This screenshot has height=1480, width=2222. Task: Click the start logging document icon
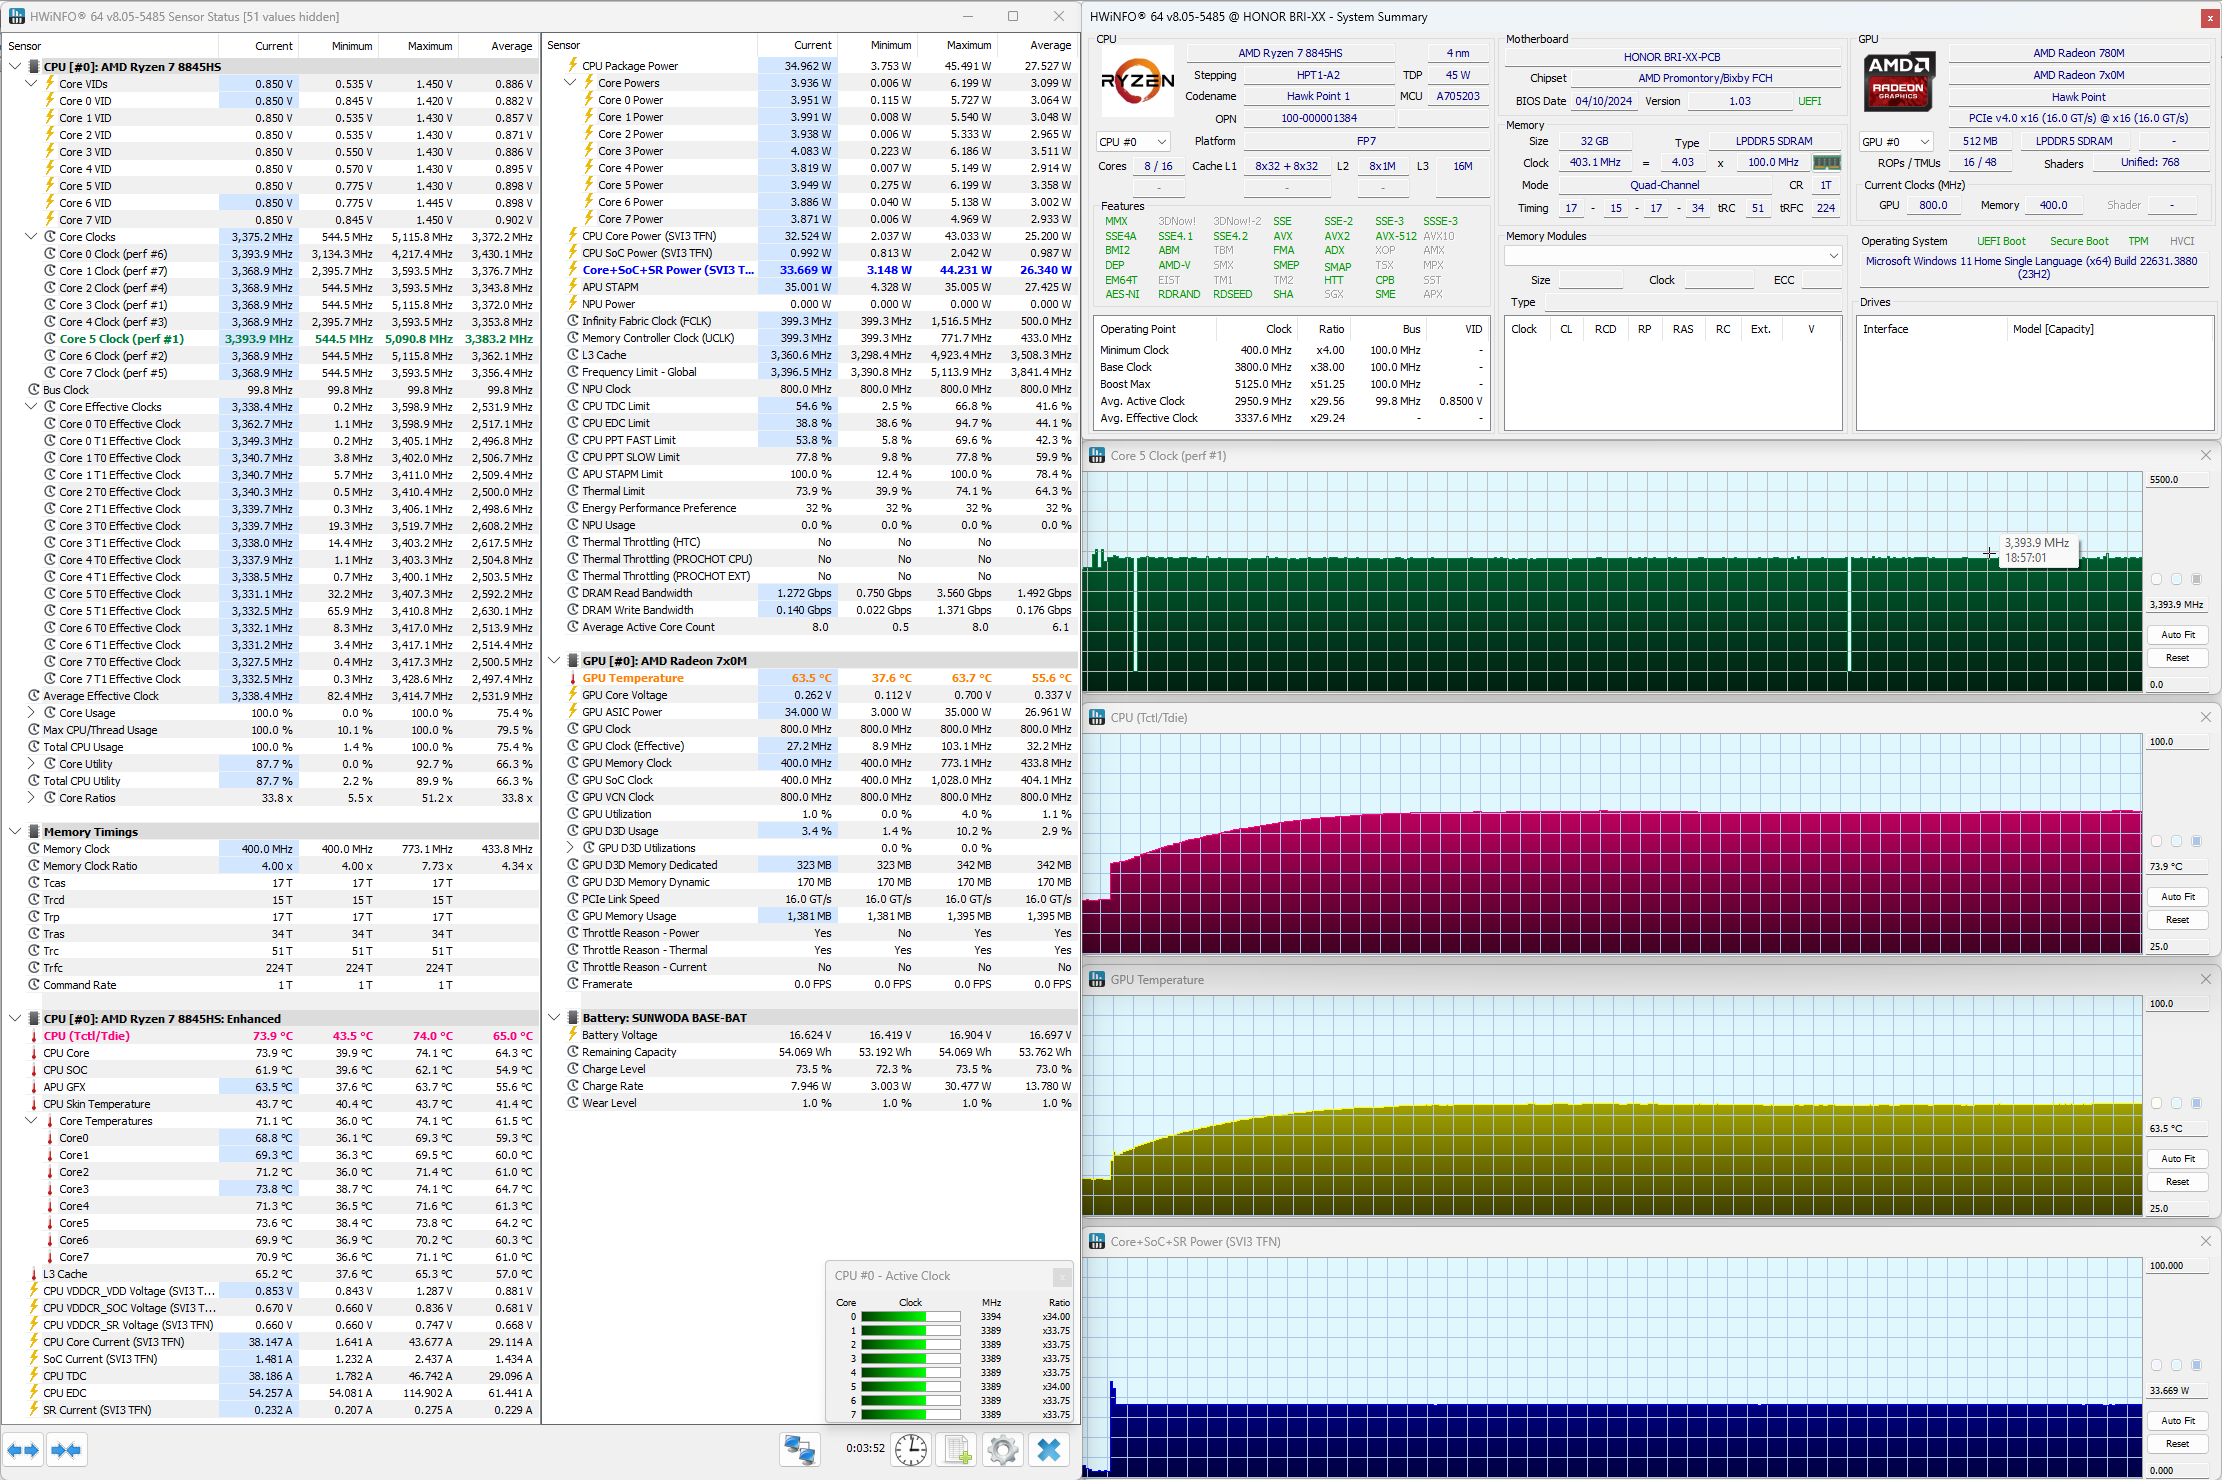point(956,1449)
